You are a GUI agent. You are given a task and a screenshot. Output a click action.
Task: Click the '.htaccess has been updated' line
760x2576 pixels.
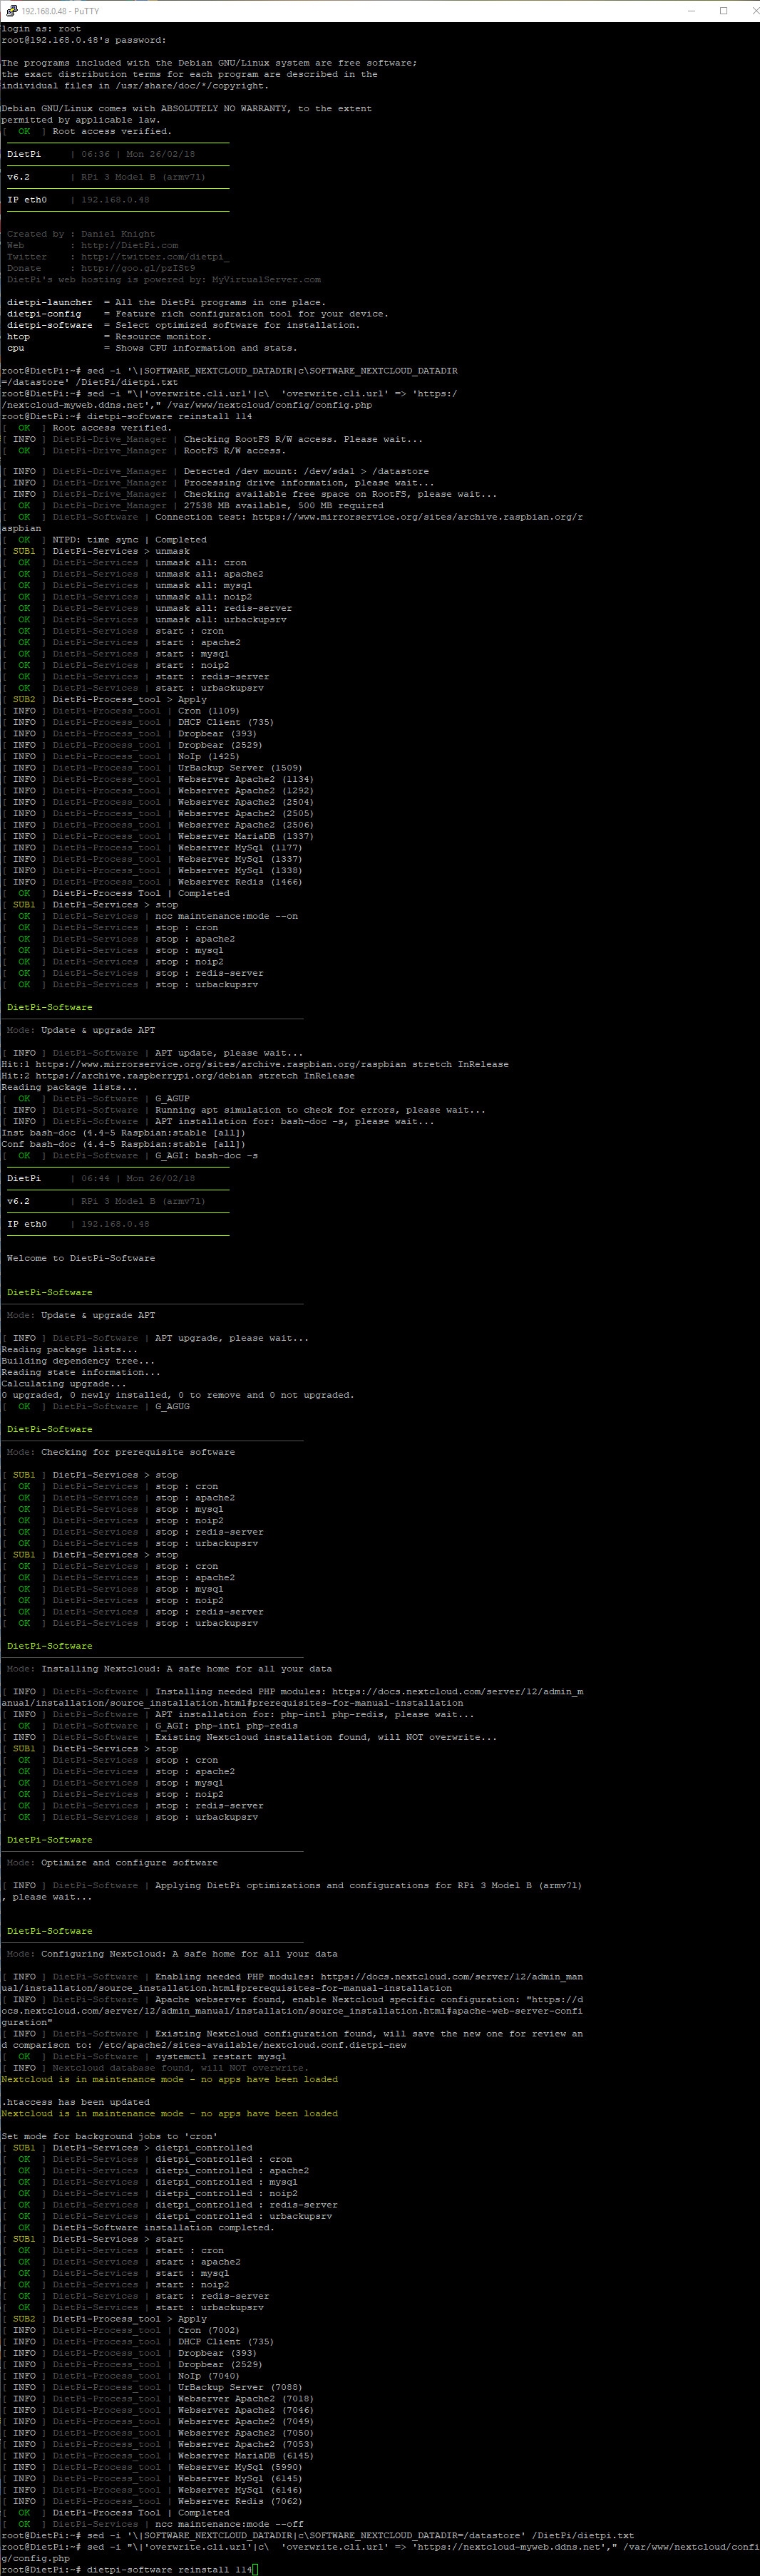pos(76,2102)
